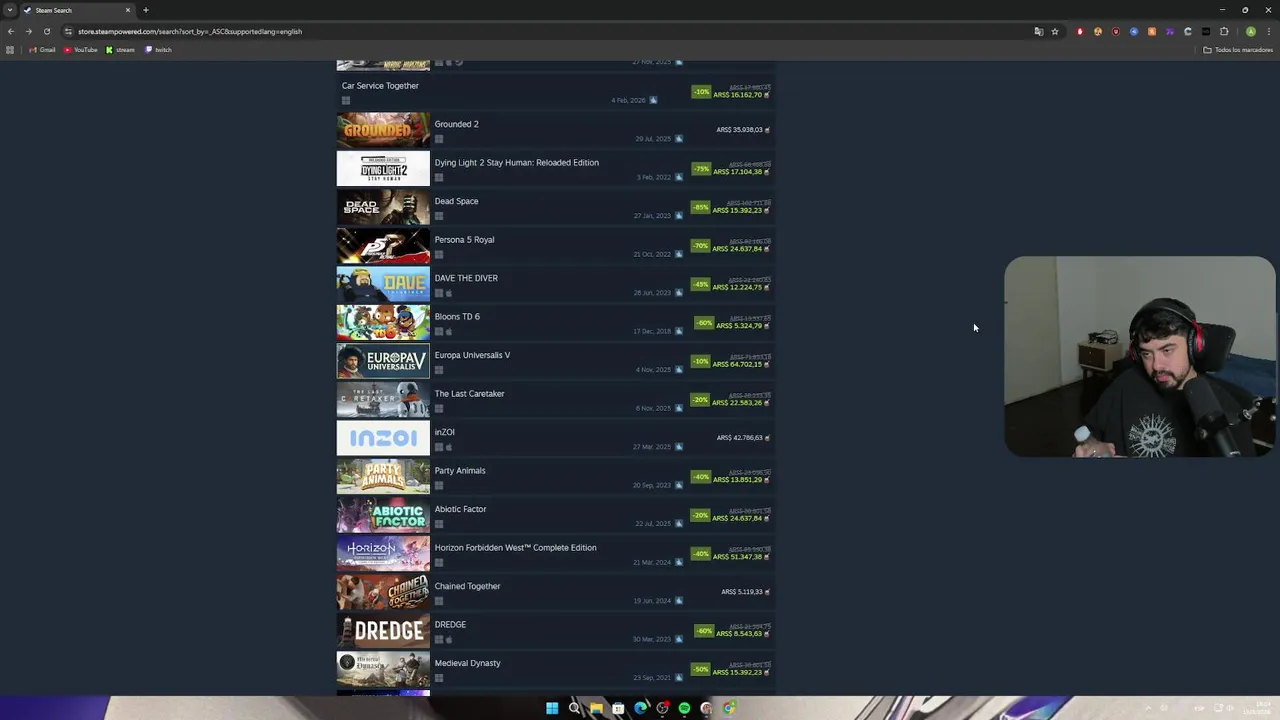This screenshot has height=720, width=1280.
Task: Open the Chained Together thumbnail
Action: click(x=383, y=592)
